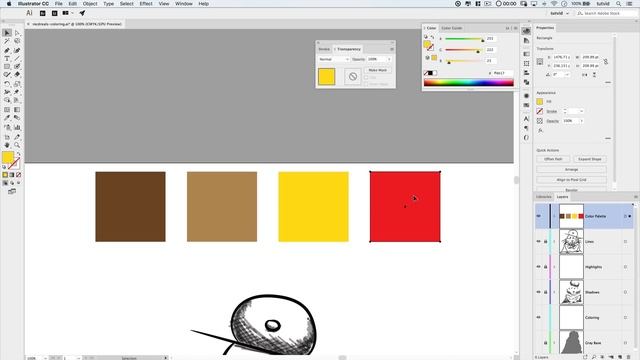The width and height of the screenshot is (640, 360).
Task: Select the Rectangle tool
Action: click(7, 67)
